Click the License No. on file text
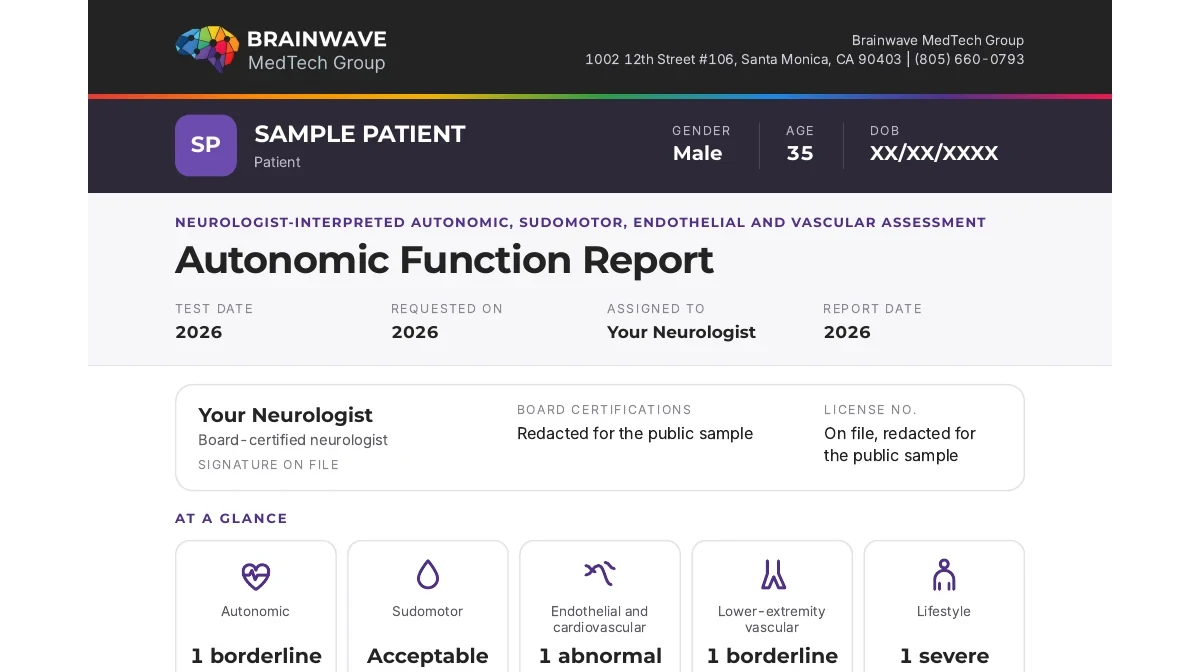 pyautogui.click(x=900, y=444)
